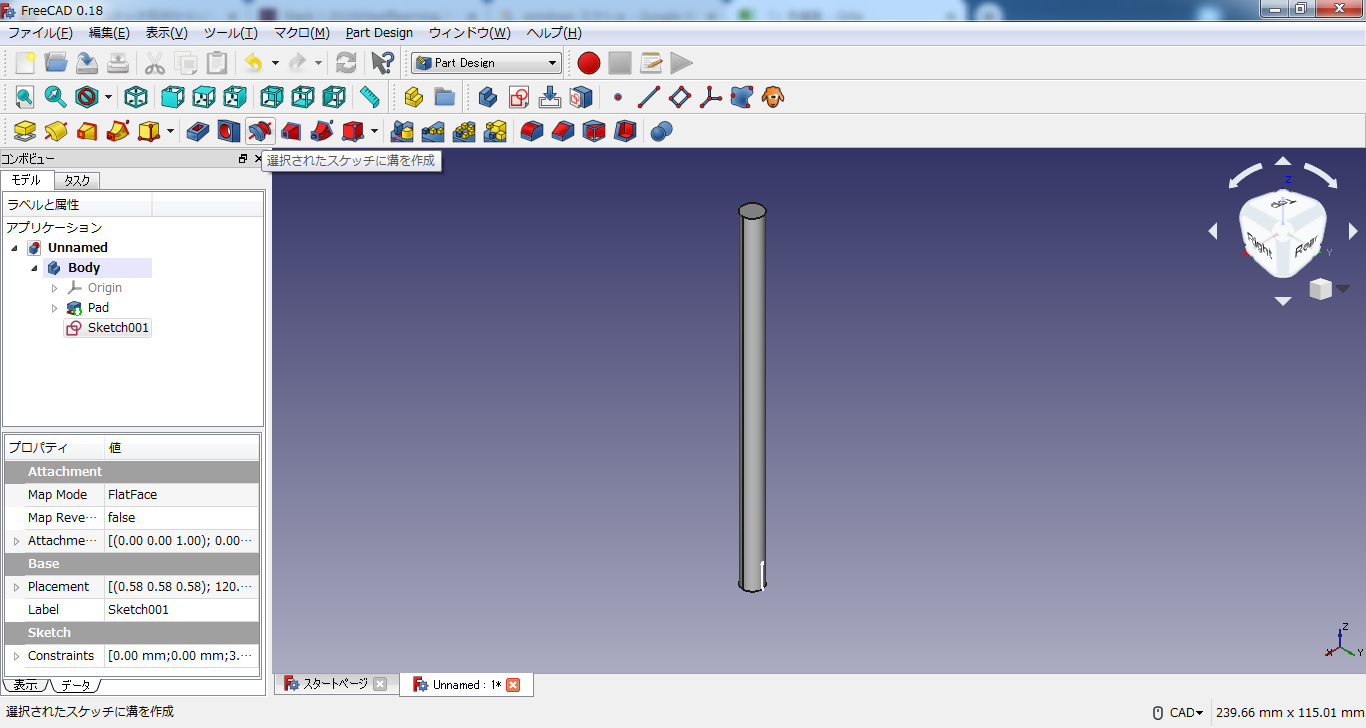
Task: Create a datum line
Action: tap(649, 97)
